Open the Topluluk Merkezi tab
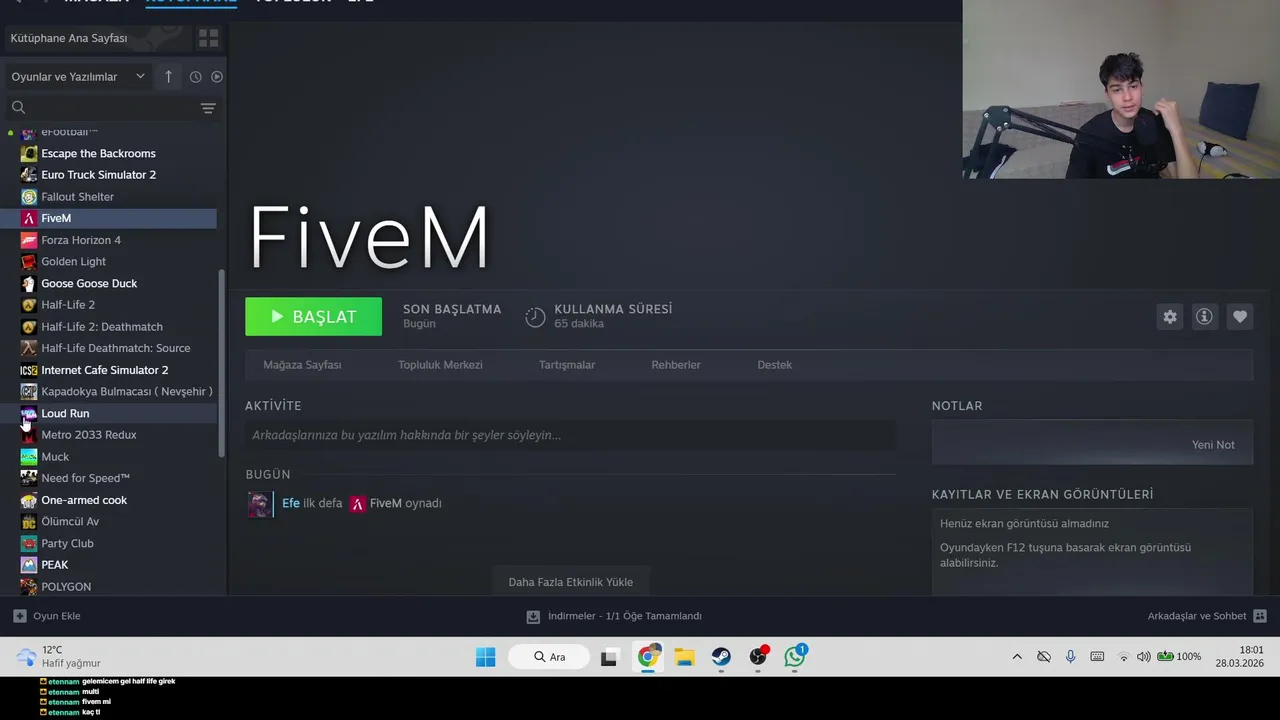 click(440, 365)
